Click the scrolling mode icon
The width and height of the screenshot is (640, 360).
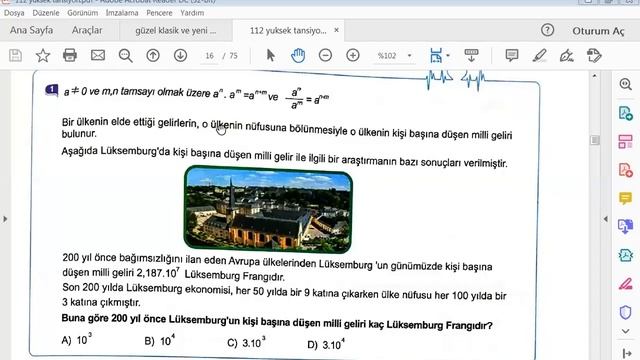coord(471,55)
